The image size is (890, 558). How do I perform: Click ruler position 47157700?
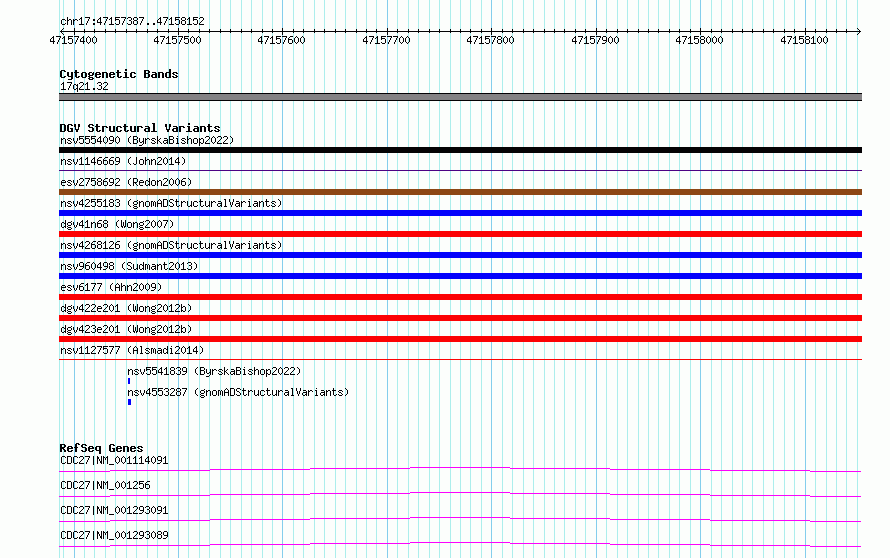click(x=386, y=40)
